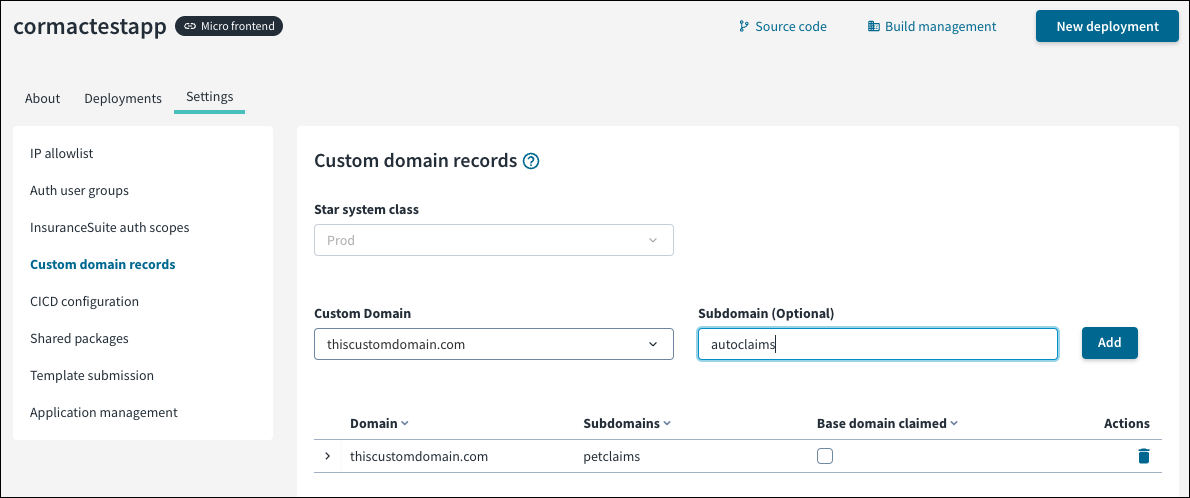Viewport: 1190px width, 498px height.
Task: Open Application management settings
Action: point(104,412)
